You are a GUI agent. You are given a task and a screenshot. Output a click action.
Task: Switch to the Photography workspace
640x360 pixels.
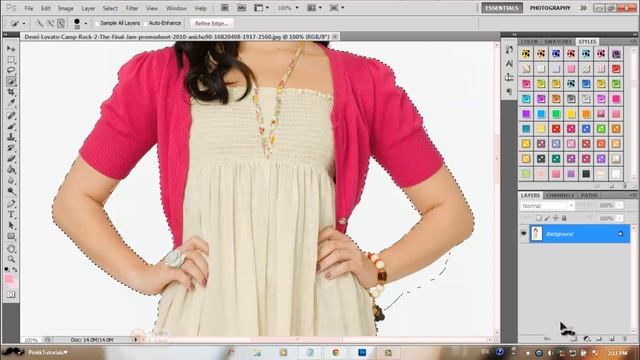[x=550, y=8]
